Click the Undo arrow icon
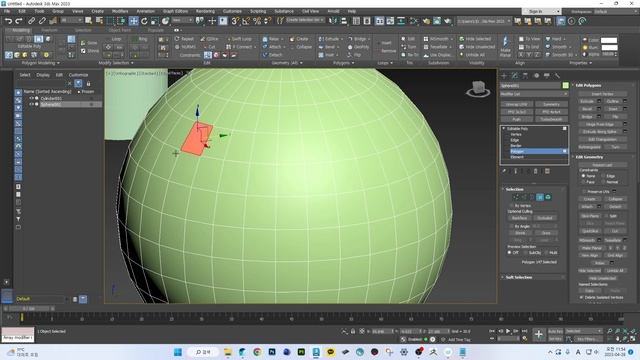 [8, 21]
